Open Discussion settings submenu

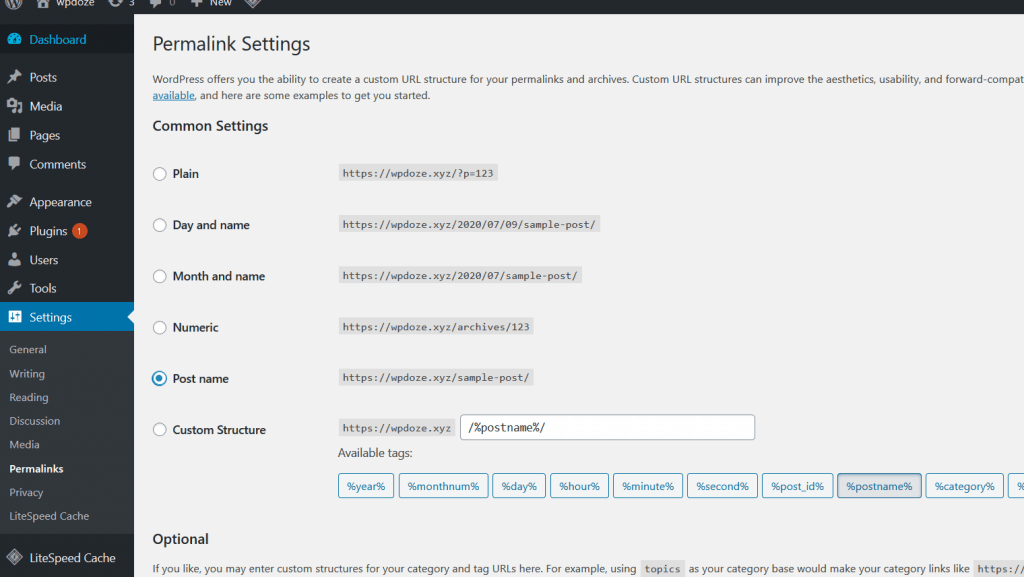35,420
